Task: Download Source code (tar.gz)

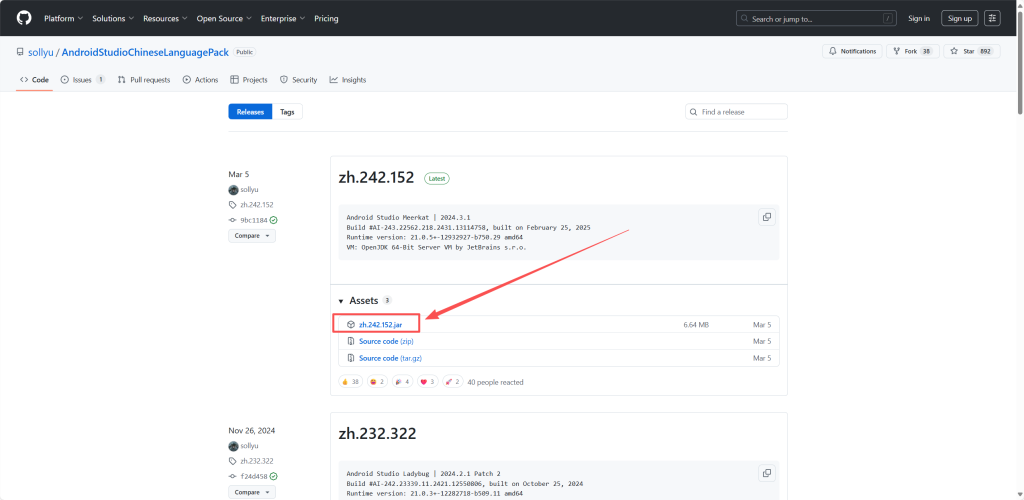Action: point(390,358)
